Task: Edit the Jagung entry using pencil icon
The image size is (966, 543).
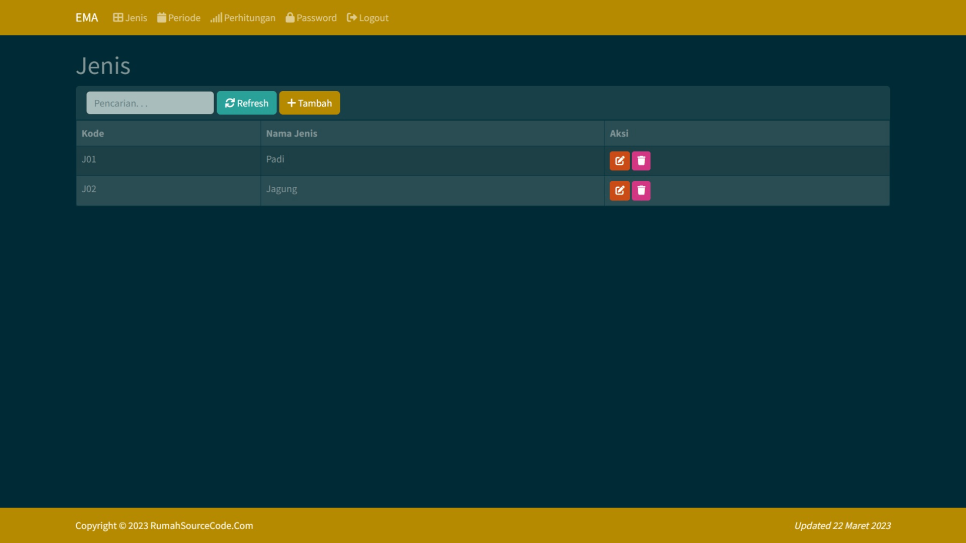Action: click(x=619, y=191)
